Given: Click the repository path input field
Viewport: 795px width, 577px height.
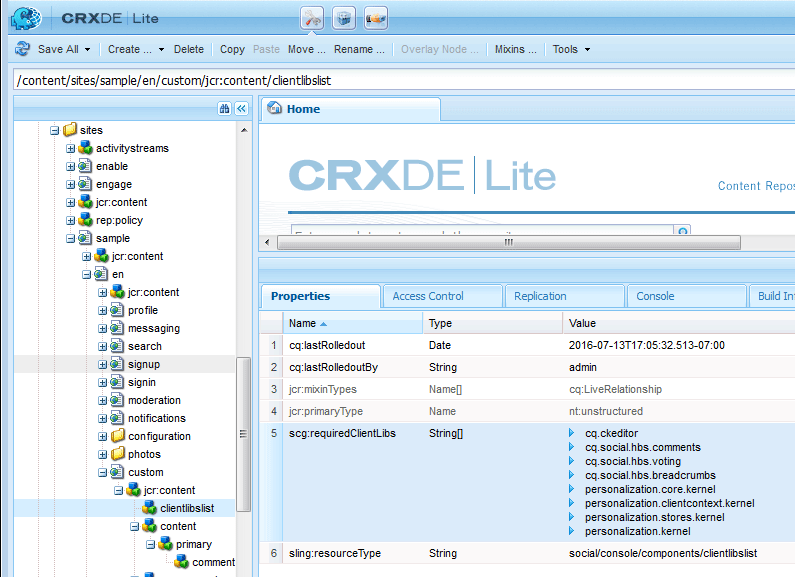Looking at the screenshot, I should (404, 80).
